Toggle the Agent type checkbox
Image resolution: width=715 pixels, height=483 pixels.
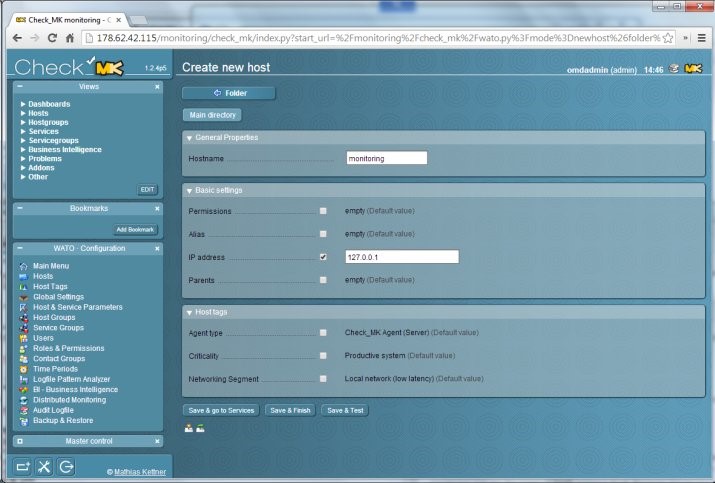point(323,332)
